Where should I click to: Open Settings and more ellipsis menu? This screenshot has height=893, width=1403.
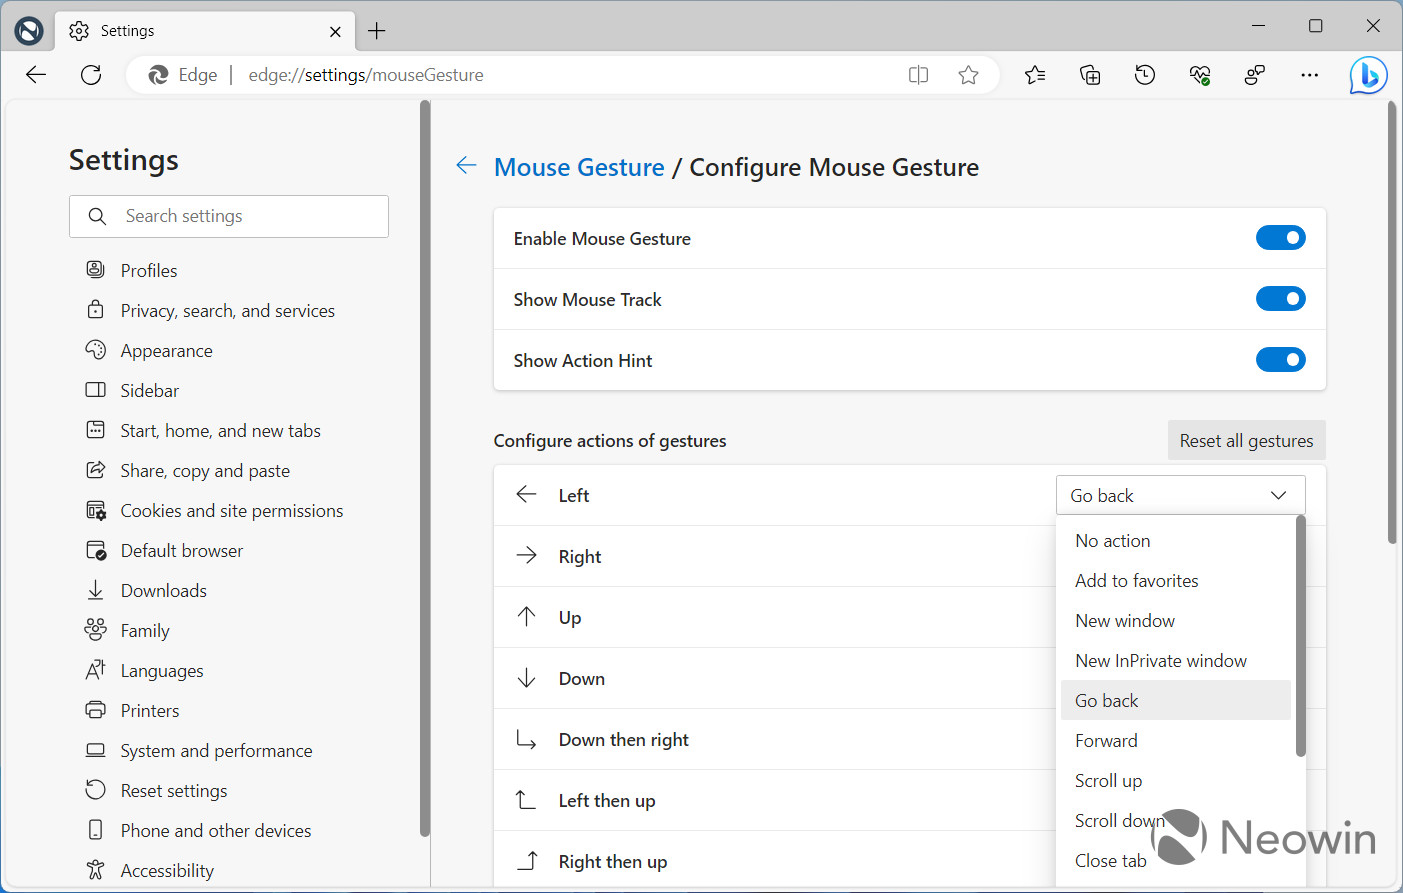1309,74
